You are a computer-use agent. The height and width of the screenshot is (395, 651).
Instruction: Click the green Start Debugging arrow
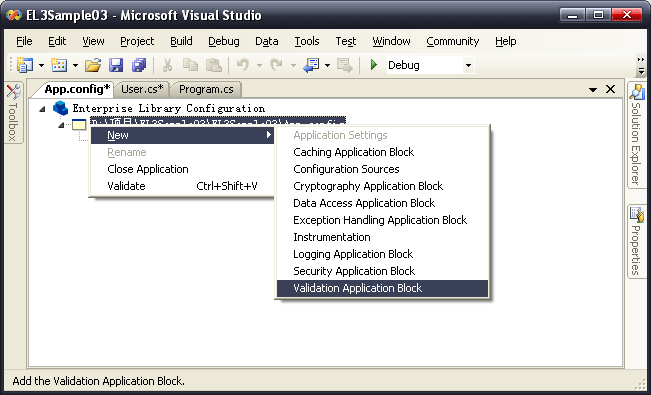click(x=374, y=65)
